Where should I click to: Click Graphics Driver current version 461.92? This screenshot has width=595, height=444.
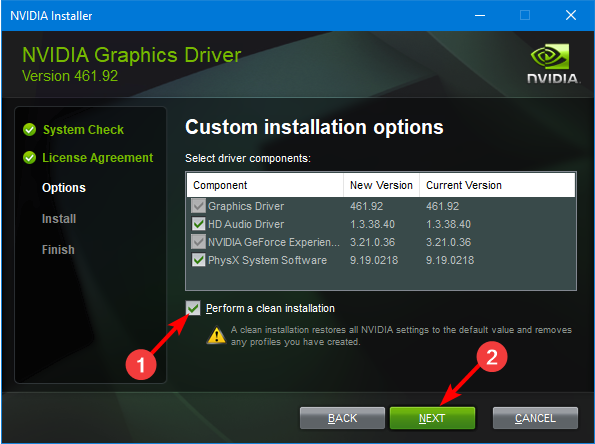pyautogui.click(x=442, y=206)
